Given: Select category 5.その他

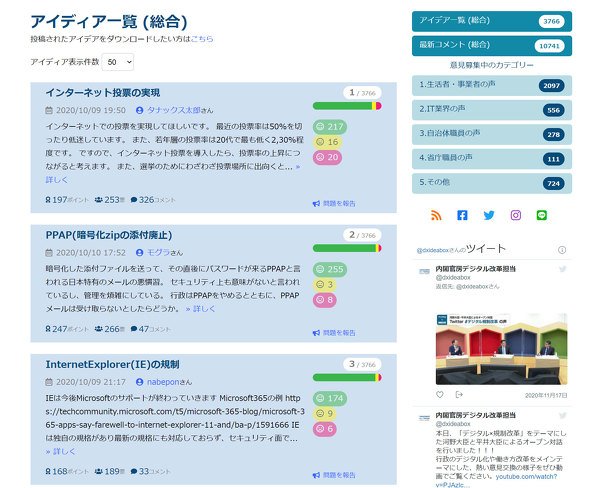Looking at the screenshot, I should click(x=492, y=183).
